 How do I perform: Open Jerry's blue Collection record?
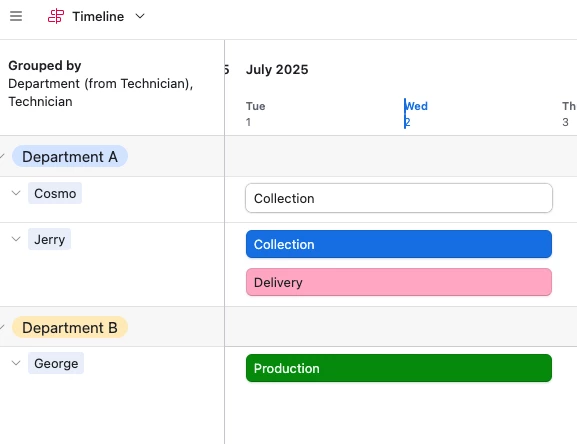[399, 244]
